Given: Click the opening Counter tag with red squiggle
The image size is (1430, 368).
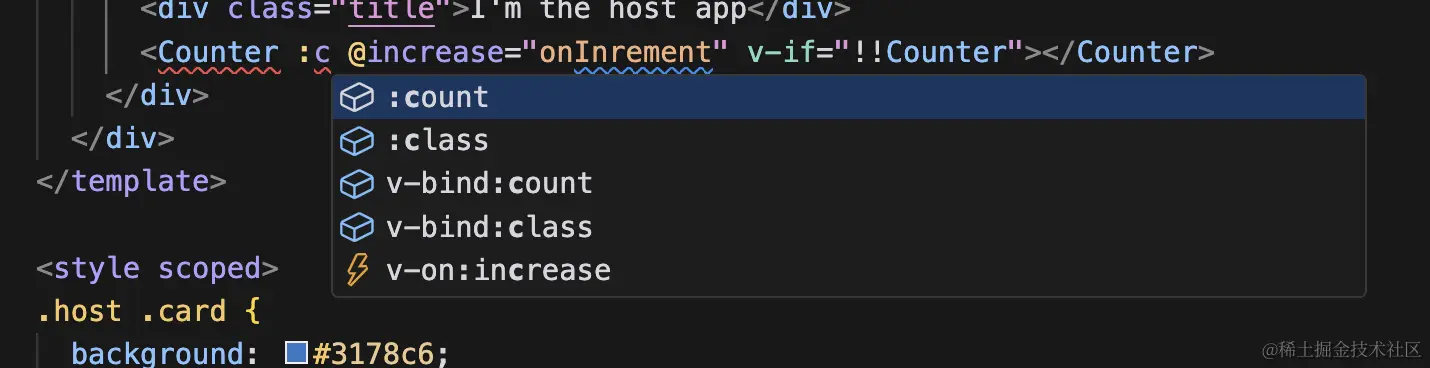Looking at the screenshot, I should 218,52.
